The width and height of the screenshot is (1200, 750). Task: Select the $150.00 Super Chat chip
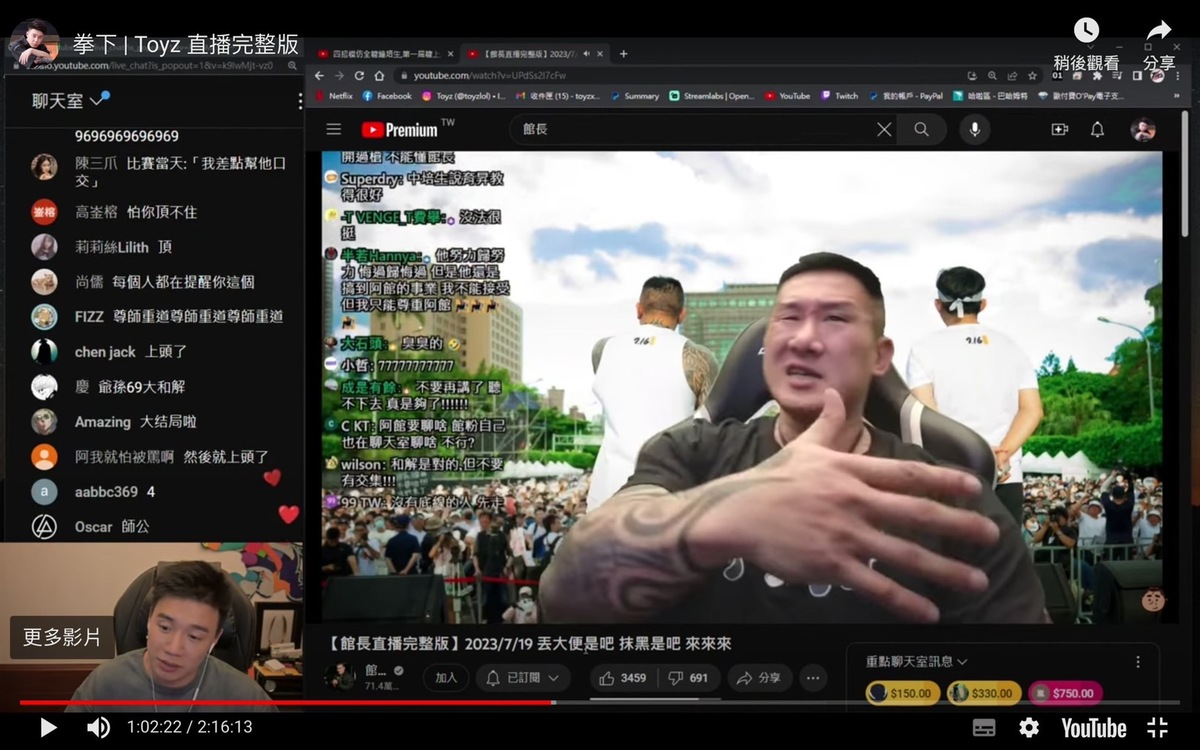pyautogui.click(x=900, y=693)
